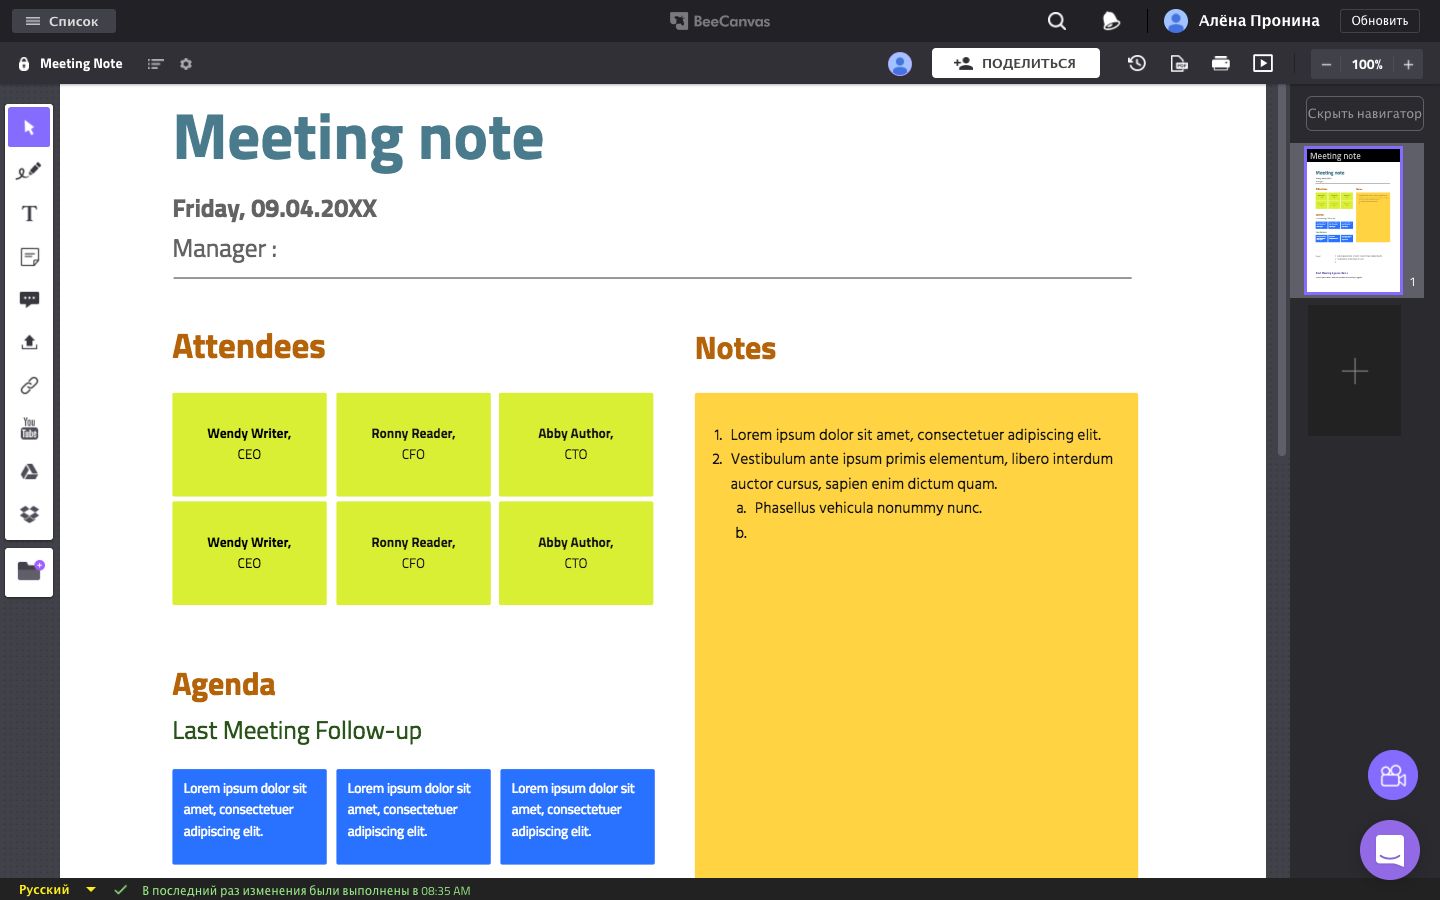The image size is (1440, 900).
Task: Select the bottom-row Ronny Reader, CFO card
Action: coord(413,553)
